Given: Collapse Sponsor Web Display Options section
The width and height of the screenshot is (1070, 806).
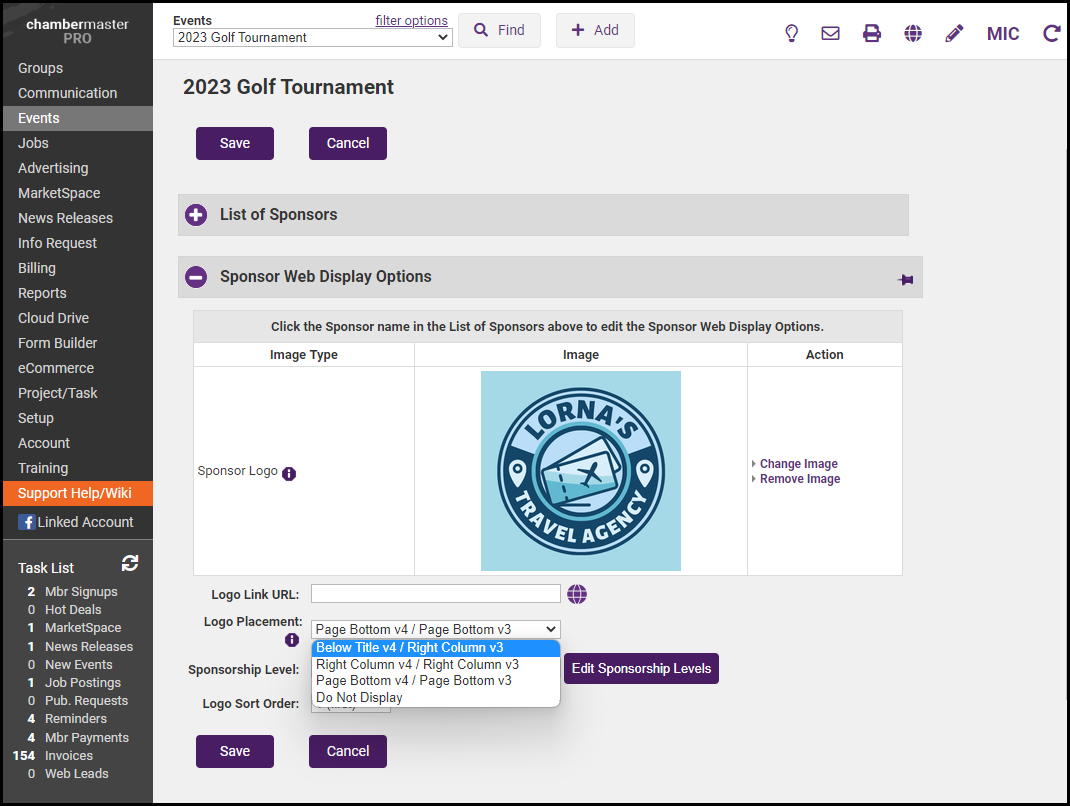Looking at the screenshot, I should pyautogui.click(x=197, y=277).
